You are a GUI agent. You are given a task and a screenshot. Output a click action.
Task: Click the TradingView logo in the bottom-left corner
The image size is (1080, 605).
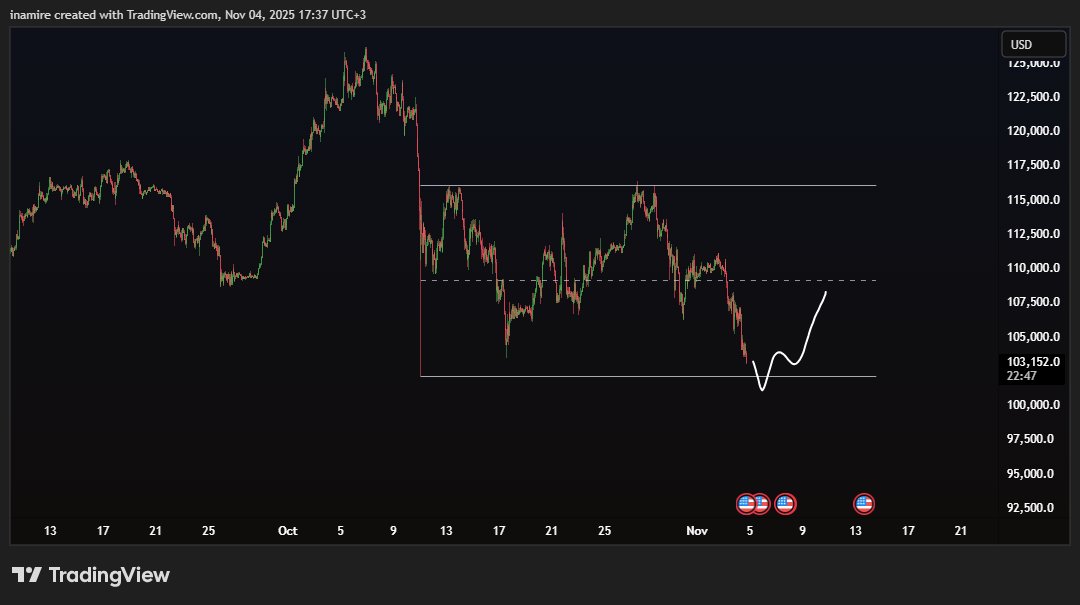click(x=90, y=575)
